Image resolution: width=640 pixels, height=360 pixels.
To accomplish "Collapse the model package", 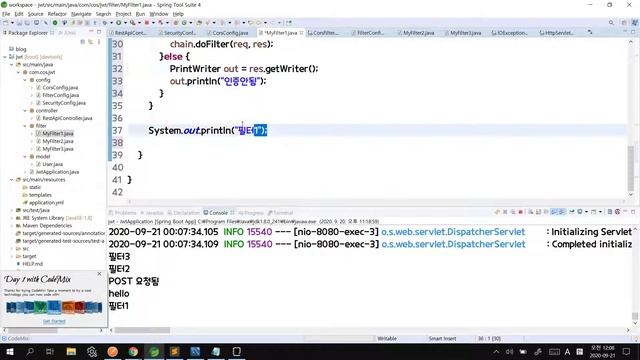I will [x=25, y=156].
